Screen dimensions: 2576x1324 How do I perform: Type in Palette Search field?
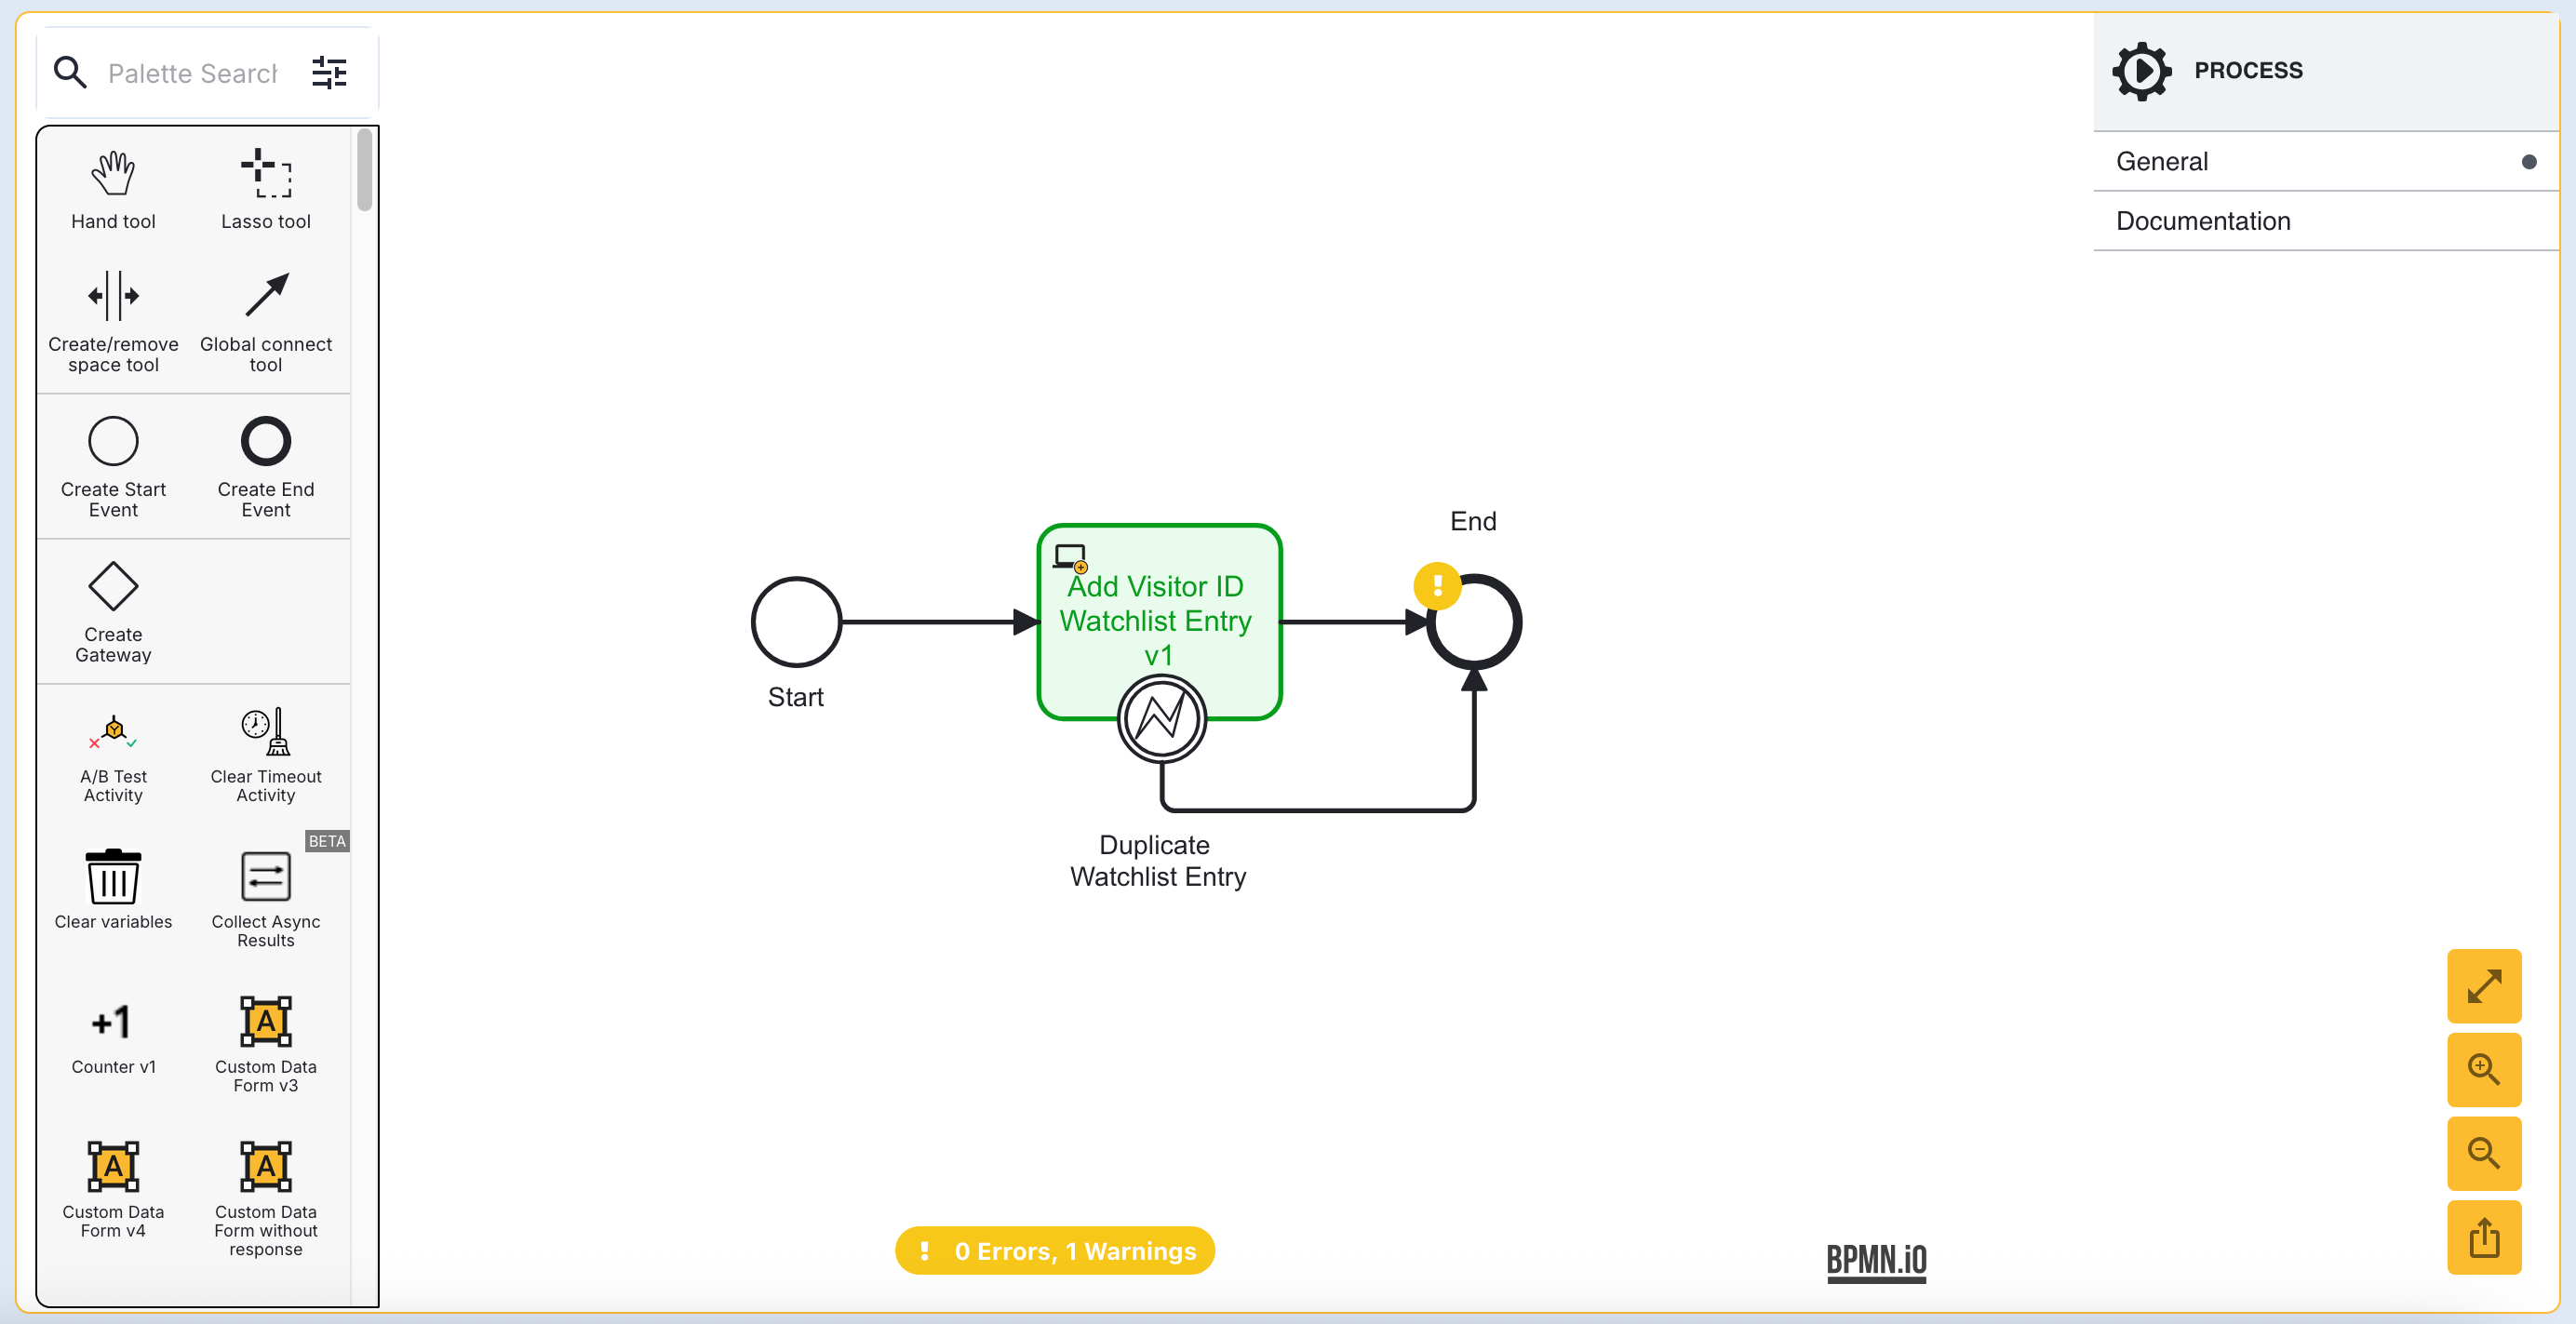point(192,73)
